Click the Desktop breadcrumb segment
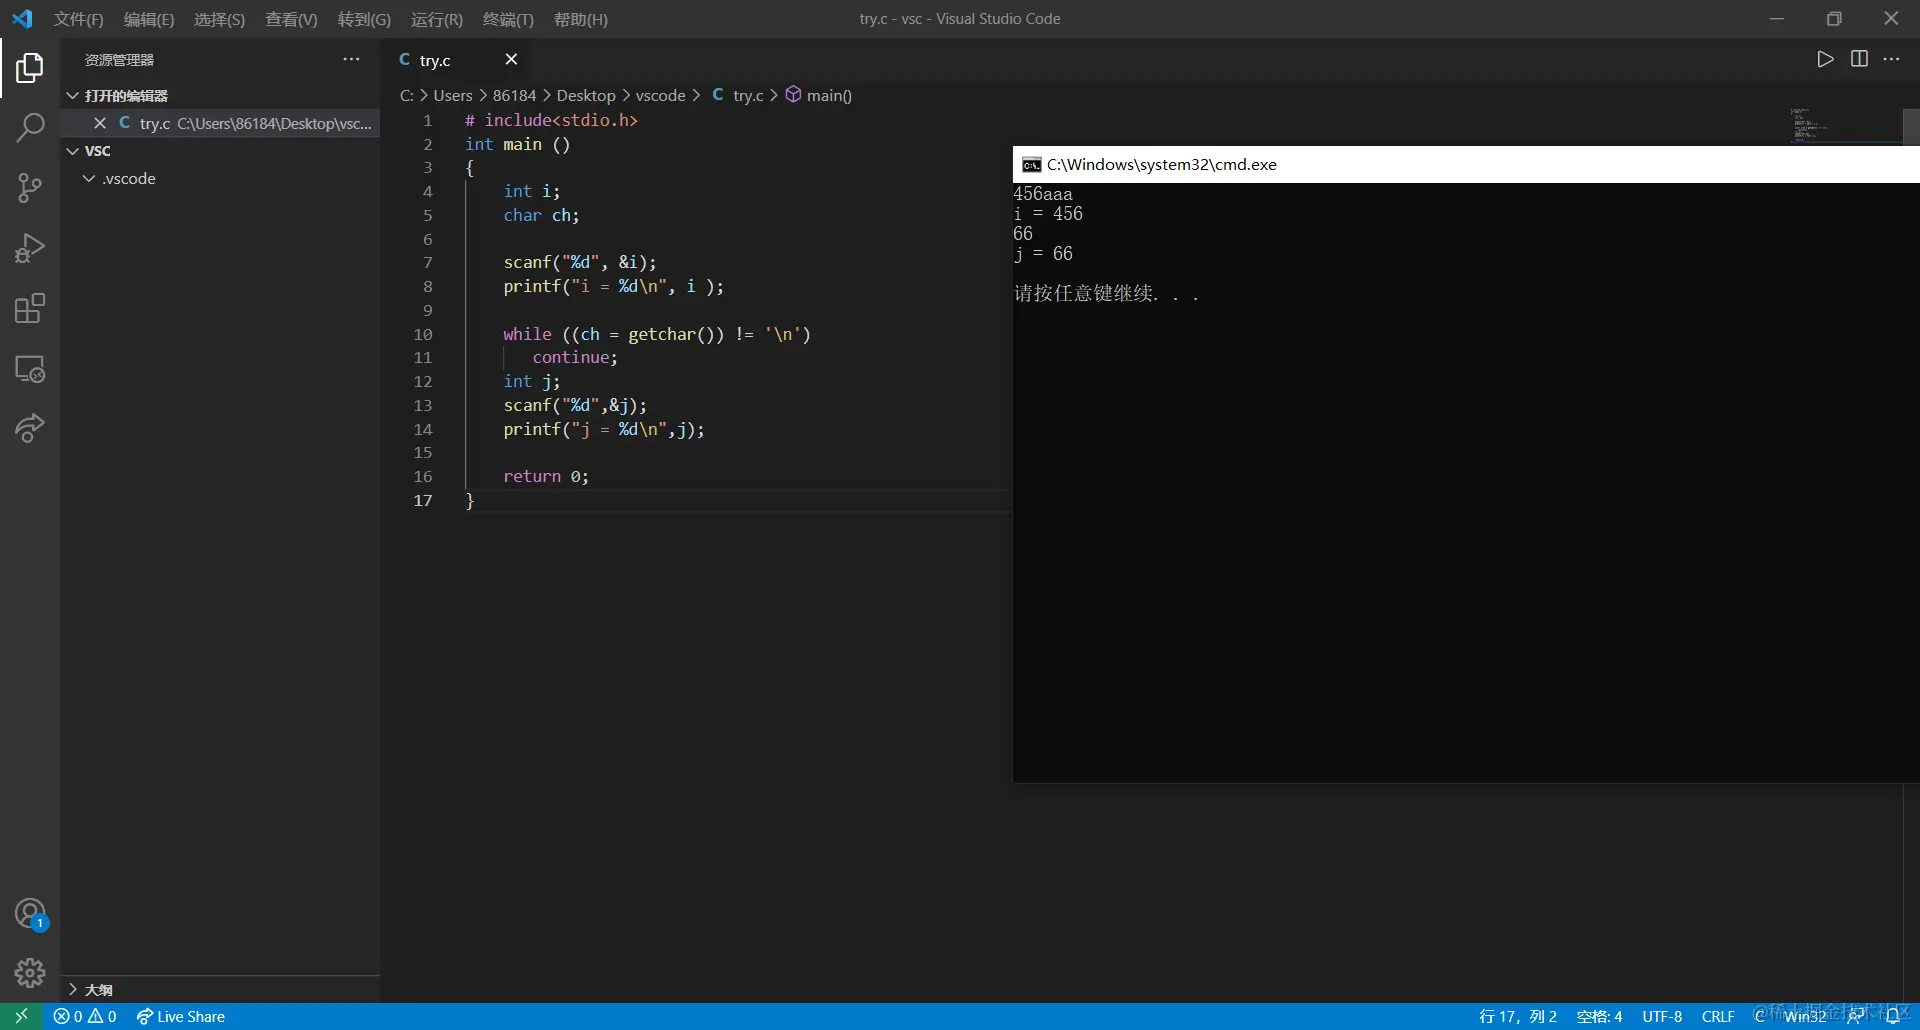Image resolution: width=1920 pixels, height=1030 pixels. (x=586, y=95)
